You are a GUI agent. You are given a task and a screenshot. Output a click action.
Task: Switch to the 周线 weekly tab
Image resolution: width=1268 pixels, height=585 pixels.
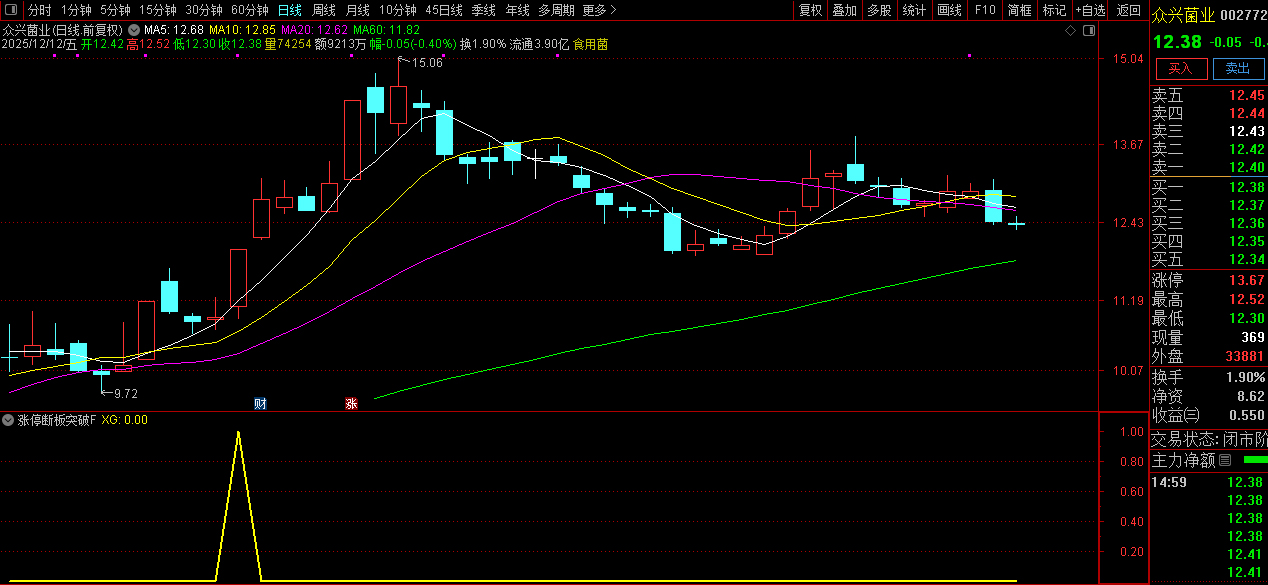324,10
